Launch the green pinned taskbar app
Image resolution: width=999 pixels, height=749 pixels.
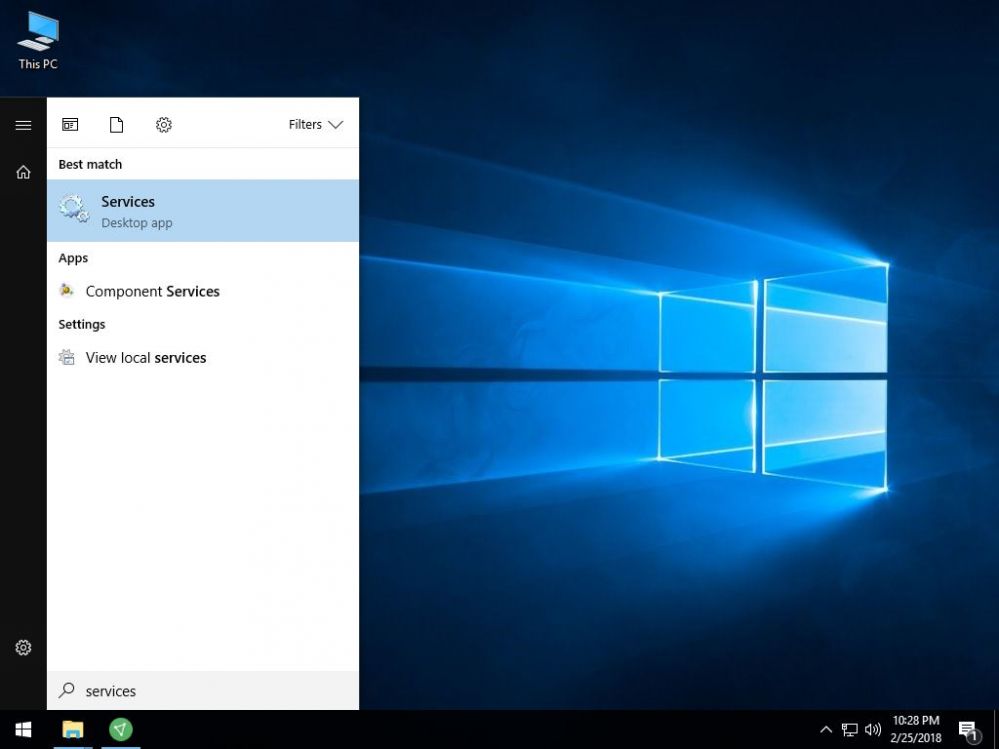pyautogui.click(x=120, y=729)
